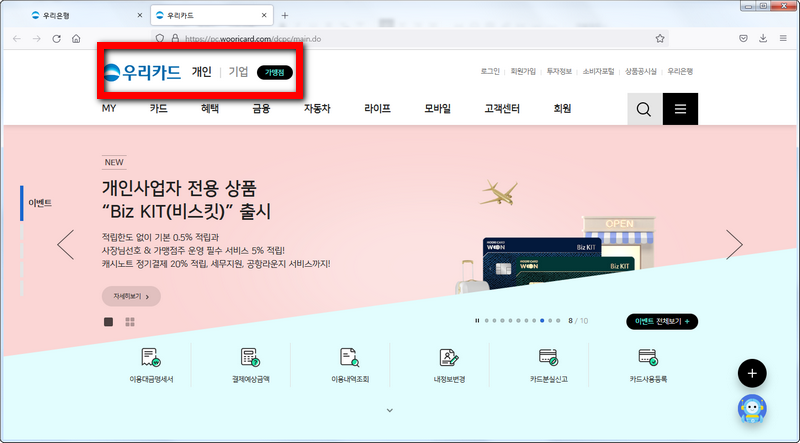Click the 상품공시실 link
This screenshot has height=443, width=800.
641,71
